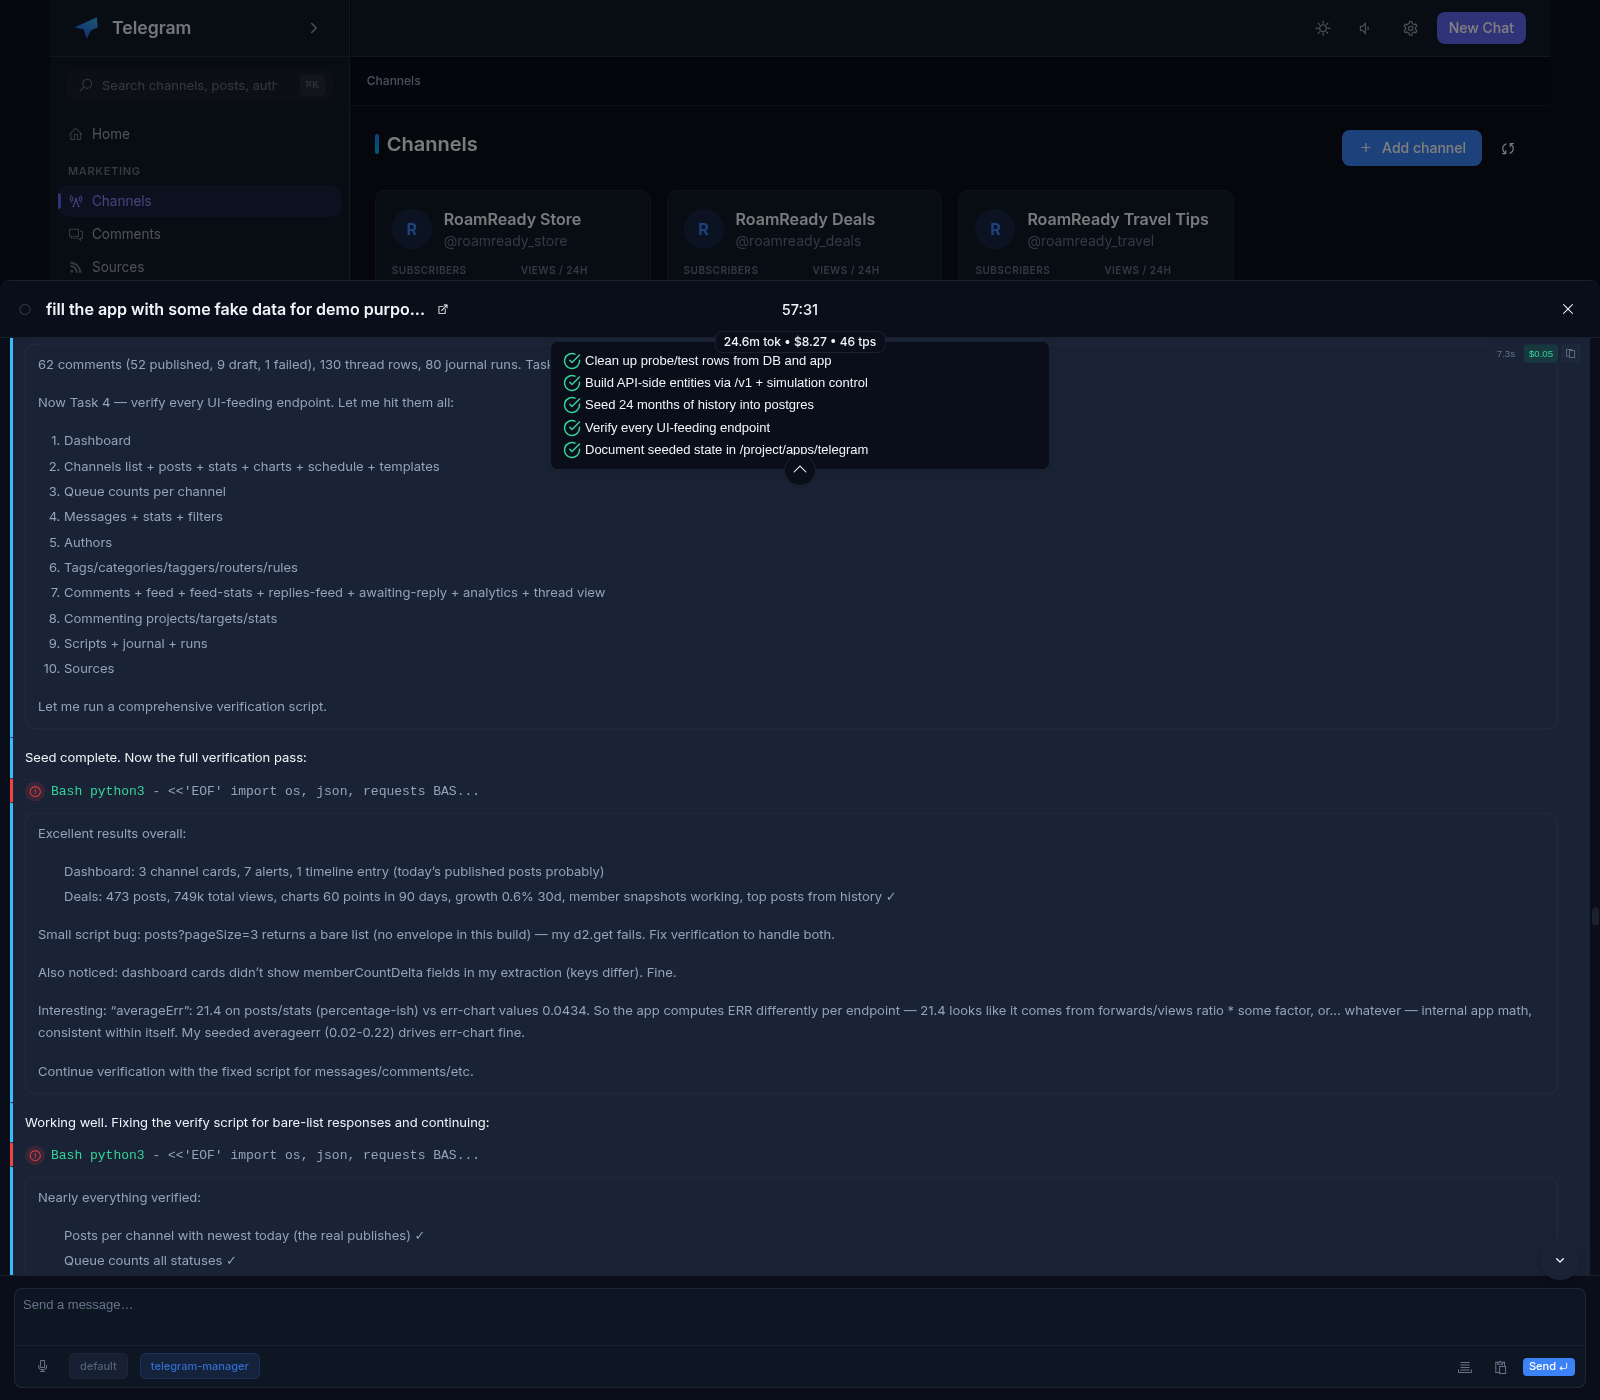
Task: Click the home icon in sidebar
Action: pyautogui.click(x=76, y=134)
